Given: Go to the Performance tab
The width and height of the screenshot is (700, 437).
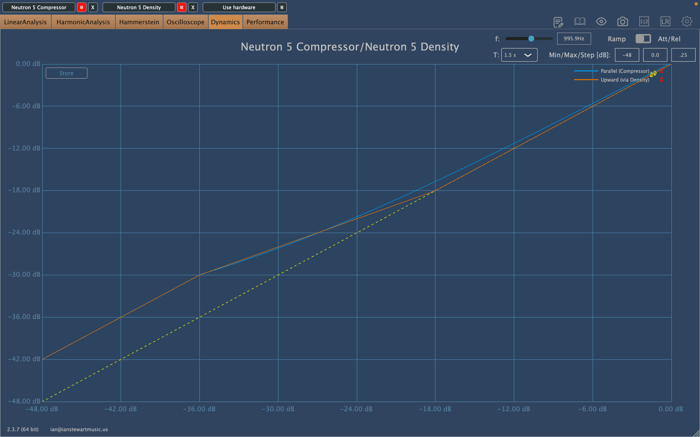Looking at the screenshot, I should coord(265,22).
